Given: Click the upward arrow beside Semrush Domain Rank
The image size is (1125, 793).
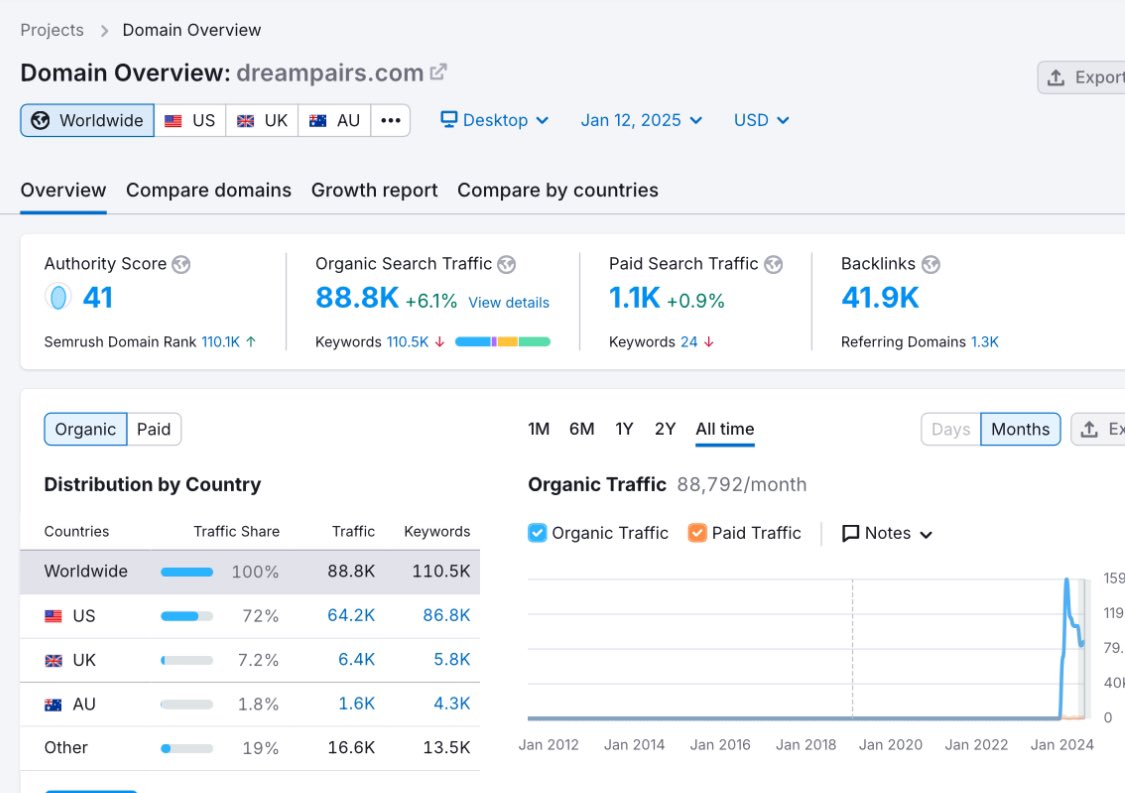Looking at the screenshot, I should point(251,342).
